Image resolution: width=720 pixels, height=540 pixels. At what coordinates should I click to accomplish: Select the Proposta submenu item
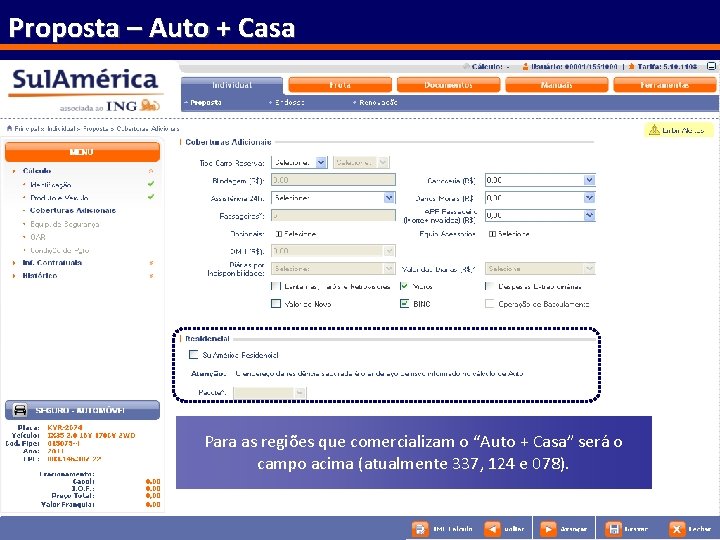[206, 102]
